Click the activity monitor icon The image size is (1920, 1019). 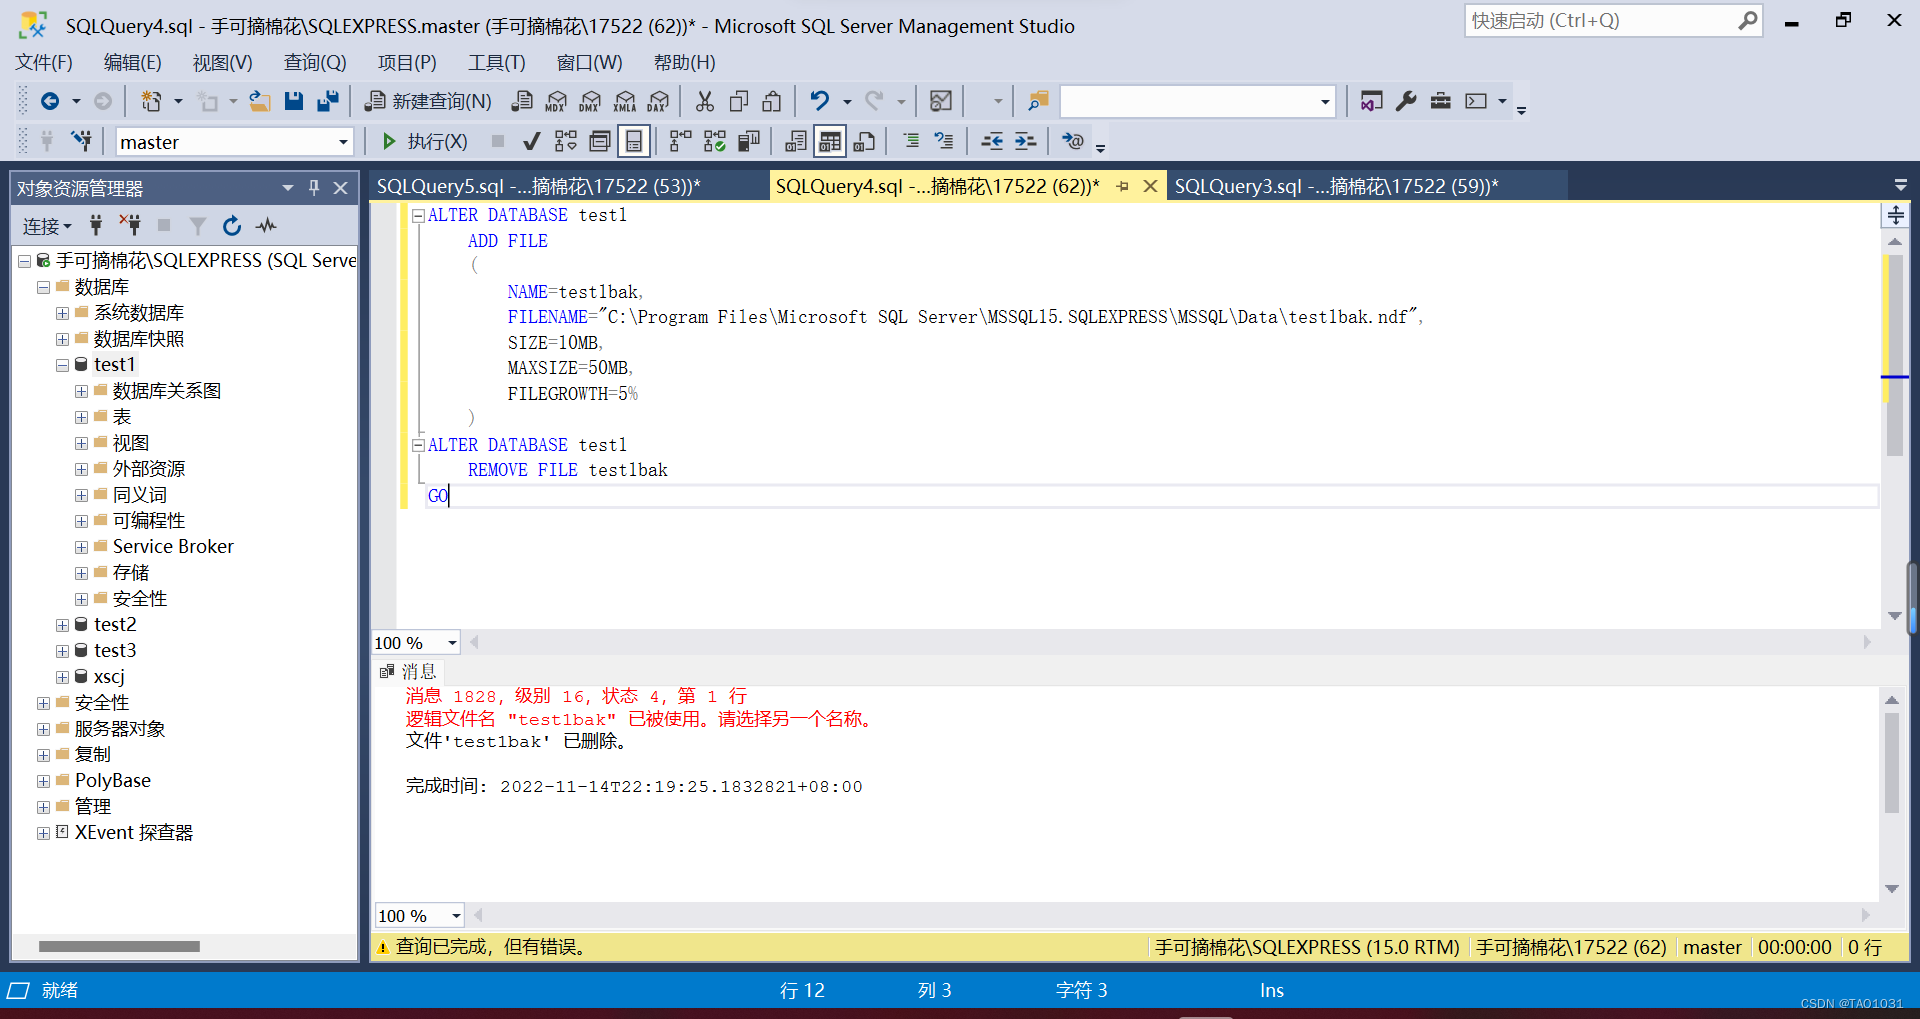point(941,101)
